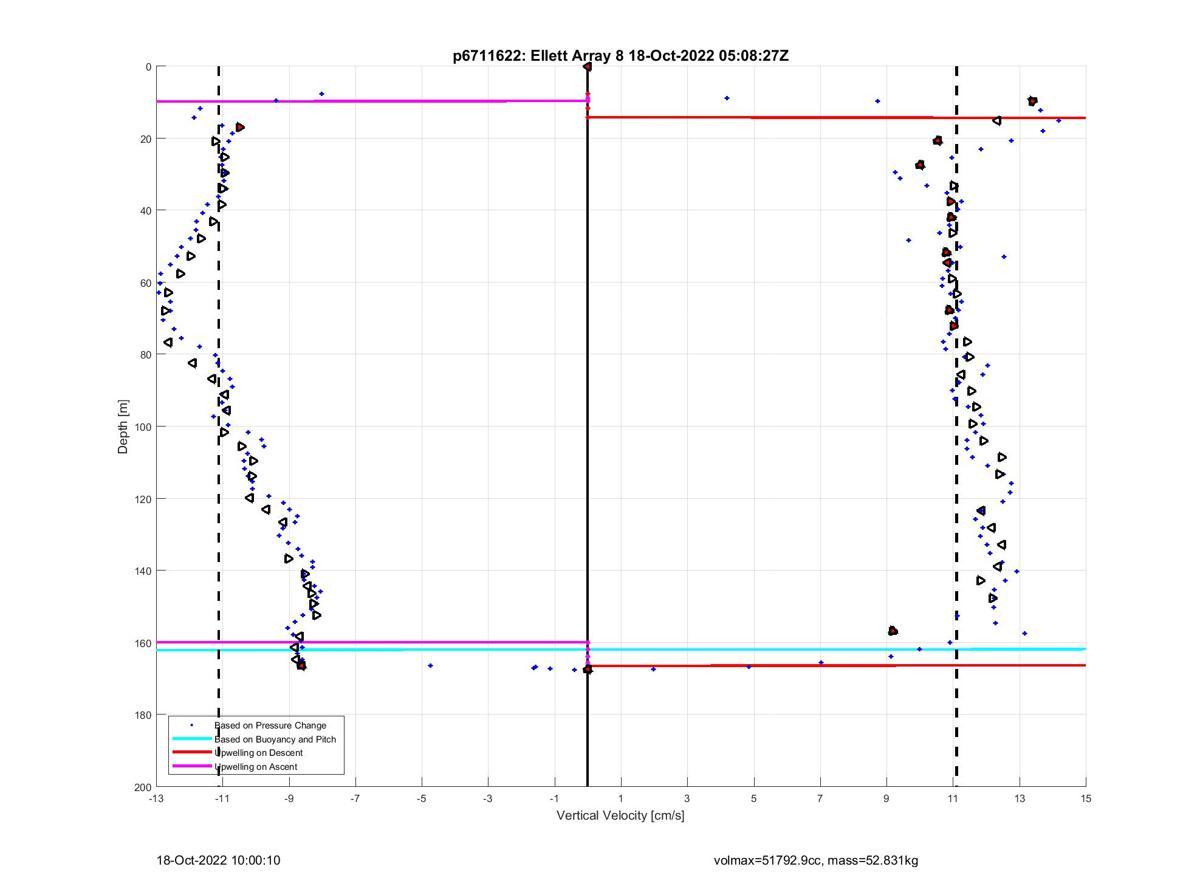1200x885 pixels.
Task: Click legend entry 'Upwelling on Ascent'
Action: click(x=255, y=767)
